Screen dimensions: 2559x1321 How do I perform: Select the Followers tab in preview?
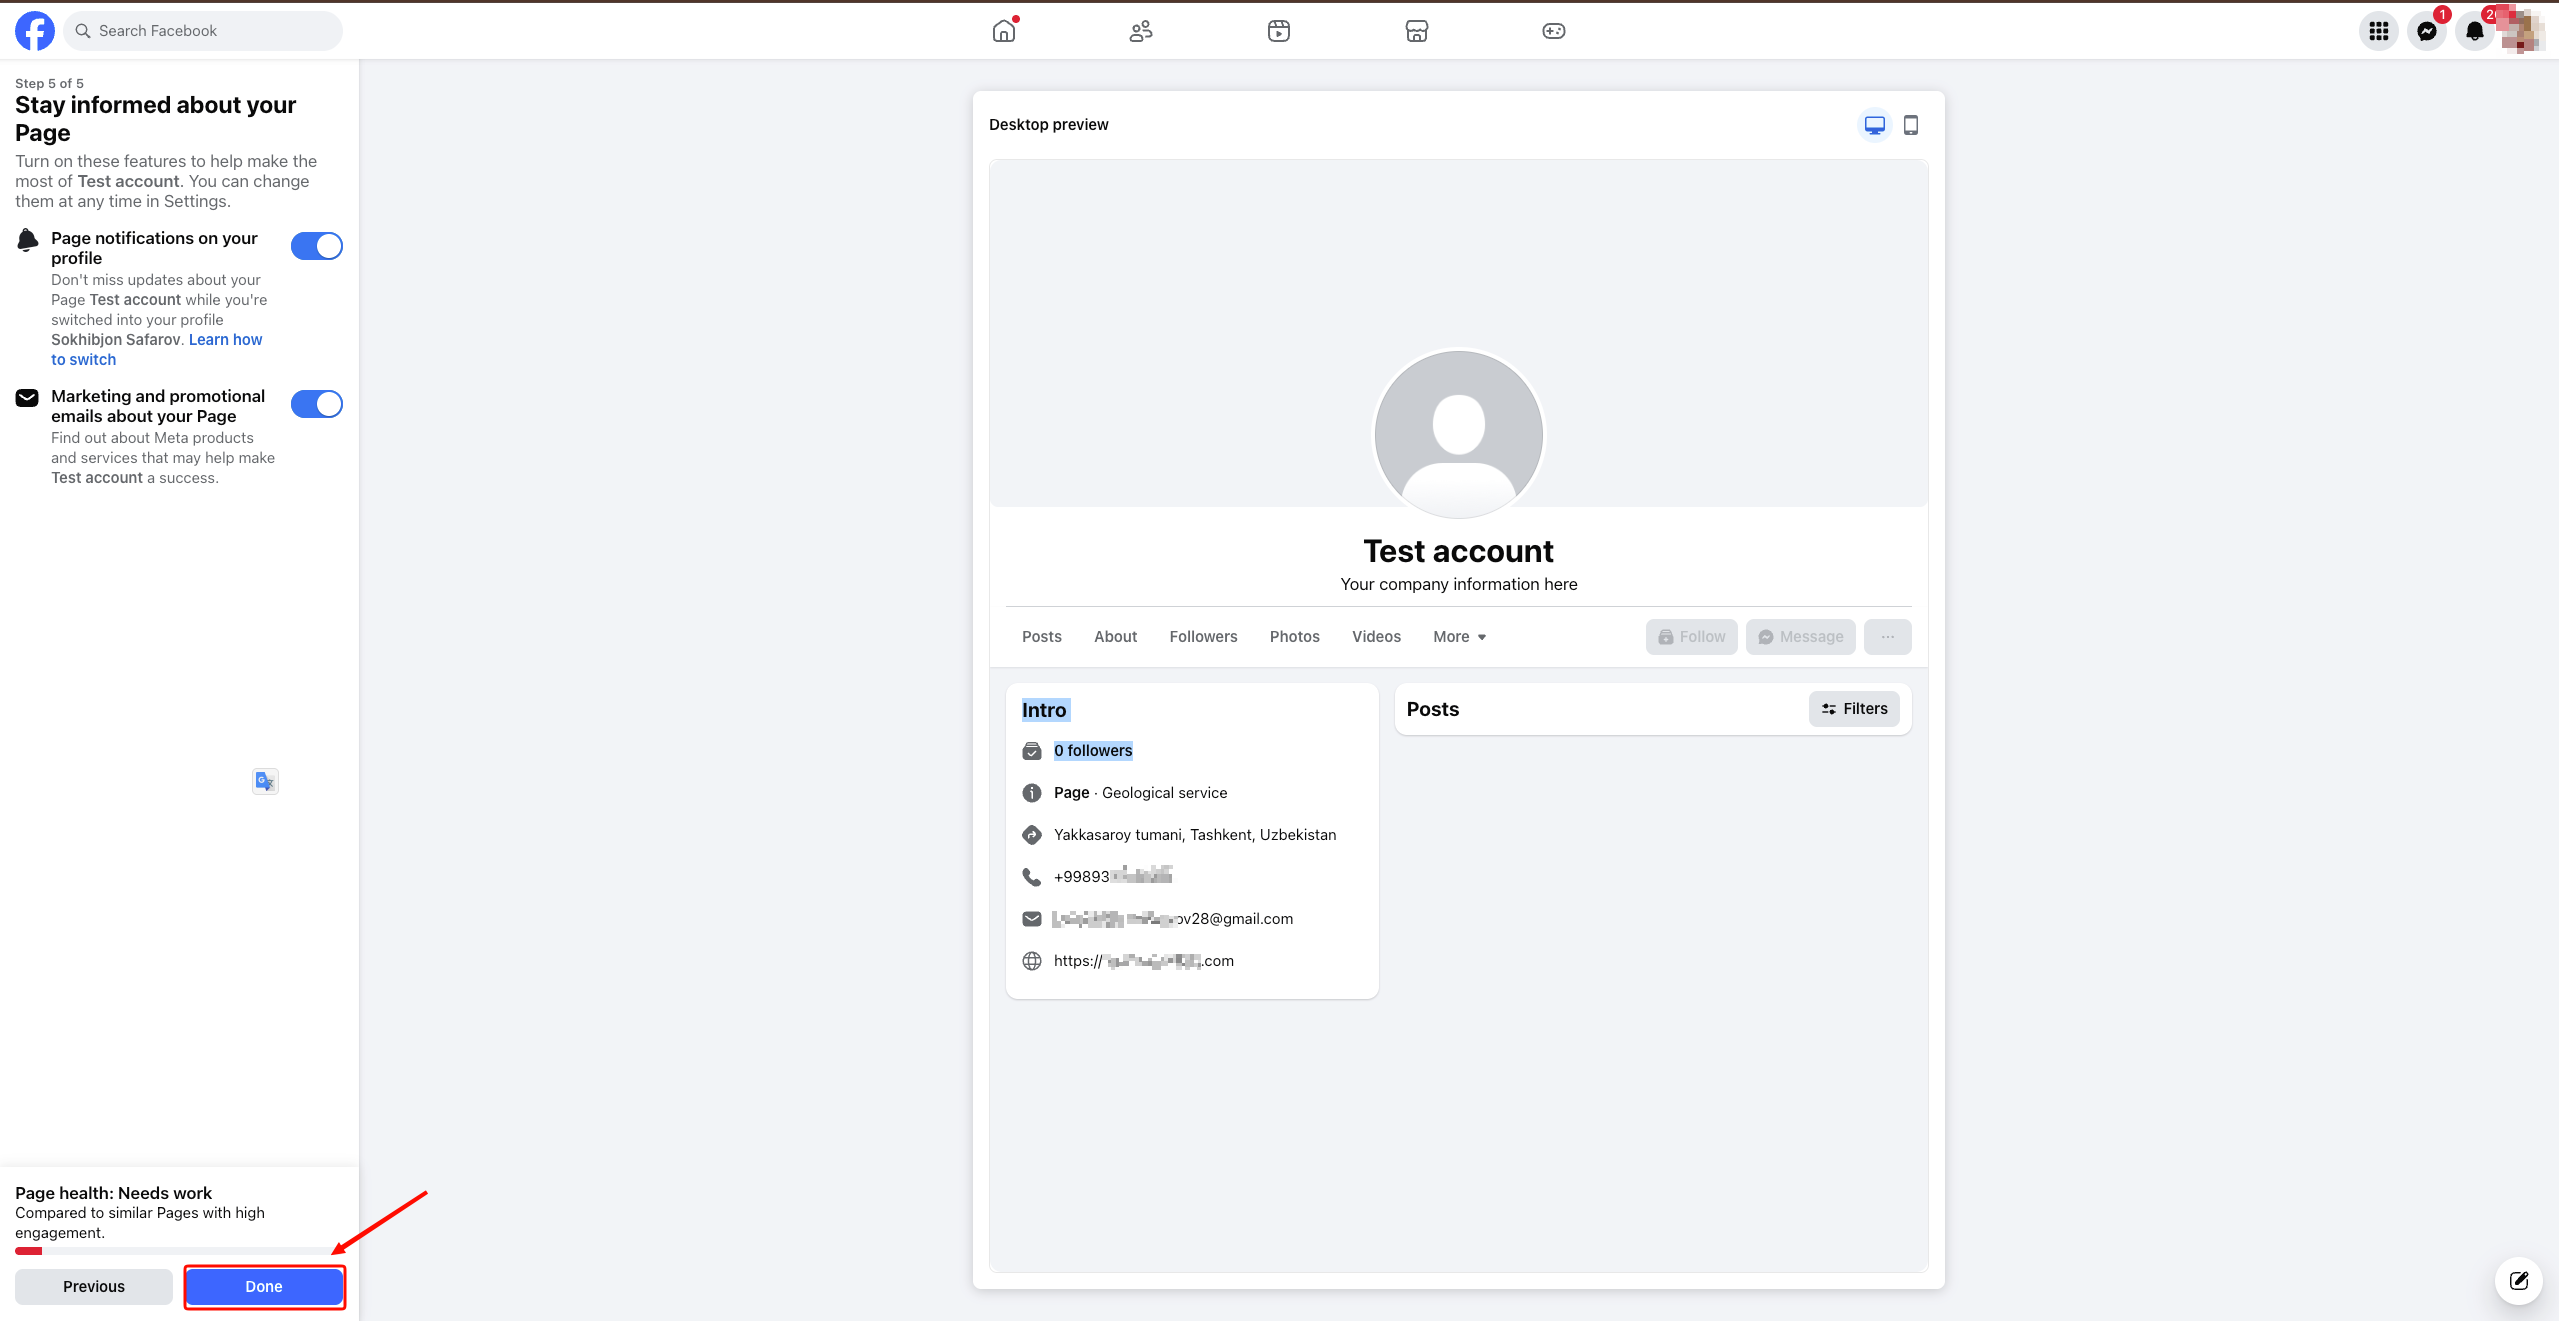(1204, 637)
